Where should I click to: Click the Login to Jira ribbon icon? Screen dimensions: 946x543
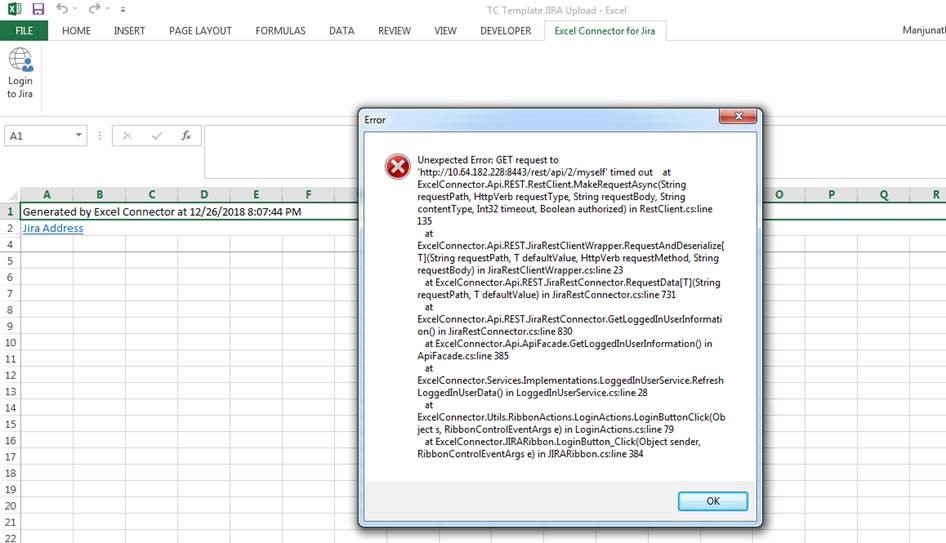pos(20,74)
